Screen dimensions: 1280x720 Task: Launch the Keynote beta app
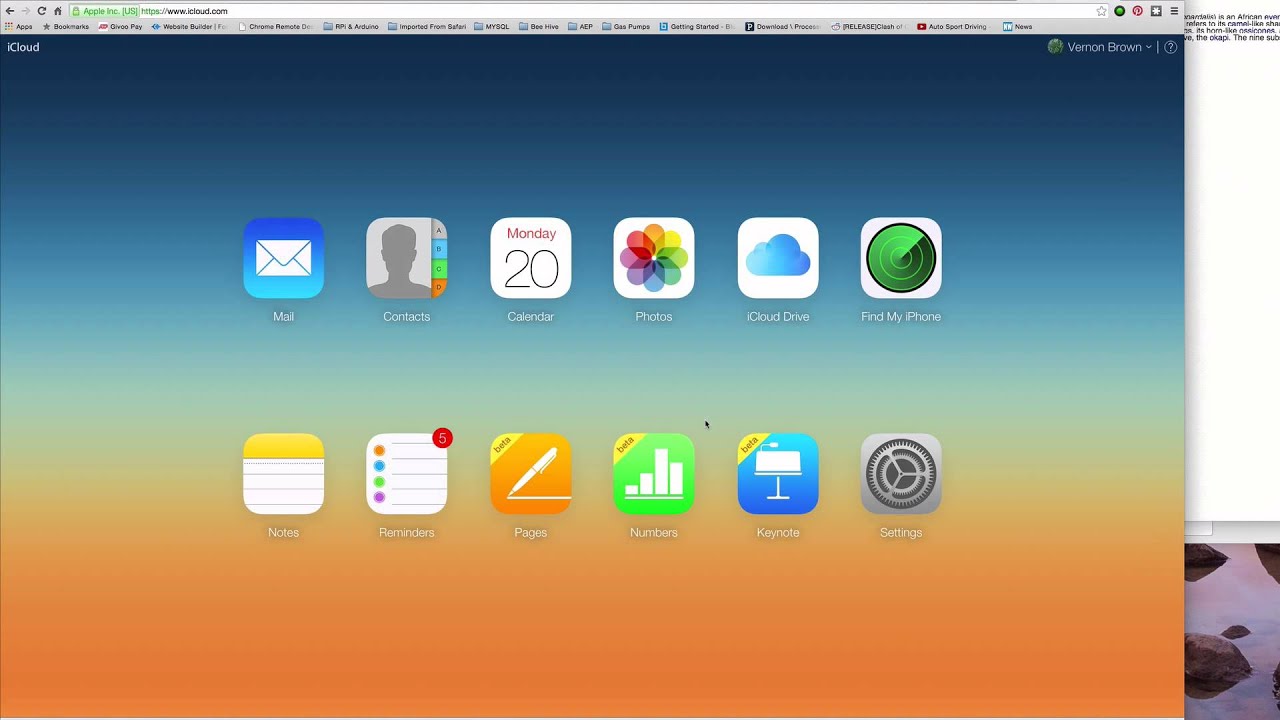click(778, 474)
